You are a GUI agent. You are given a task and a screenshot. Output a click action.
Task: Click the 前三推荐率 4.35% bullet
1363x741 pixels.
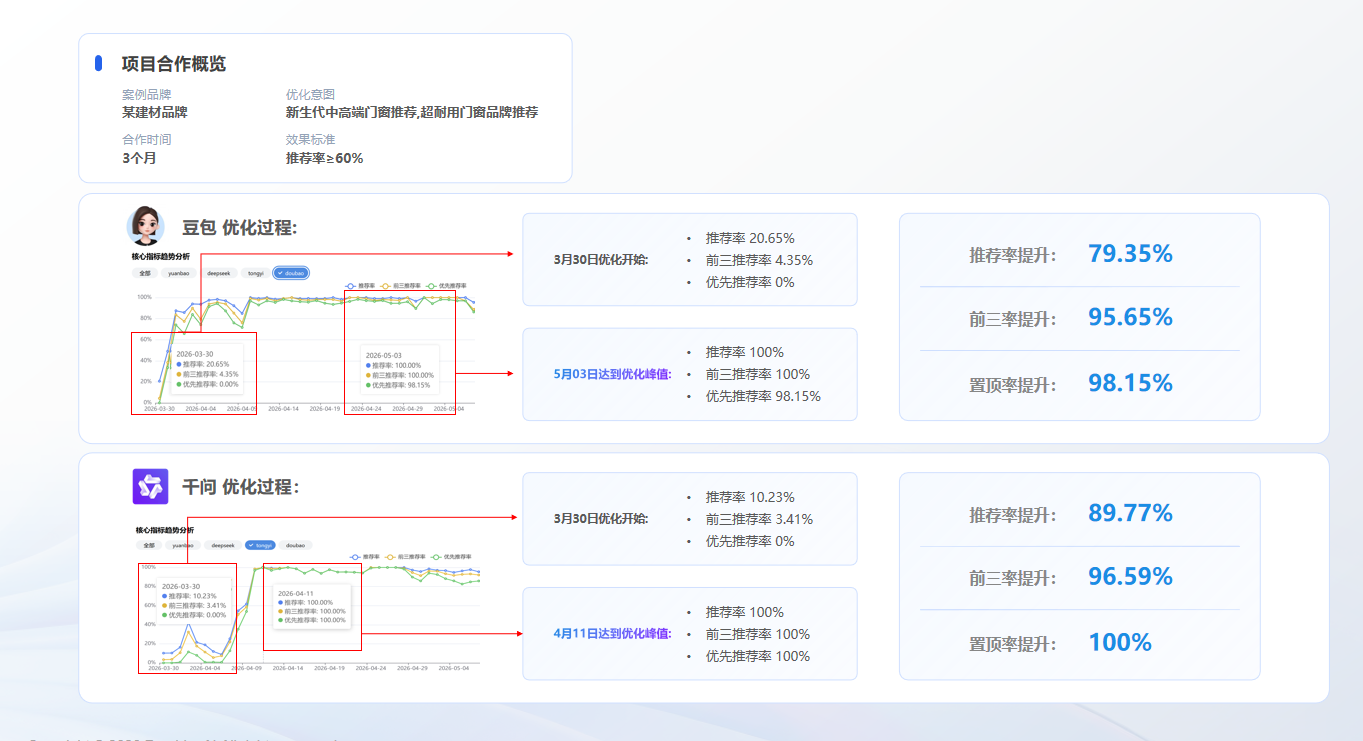pyautogui.click(x=759, y=260)
